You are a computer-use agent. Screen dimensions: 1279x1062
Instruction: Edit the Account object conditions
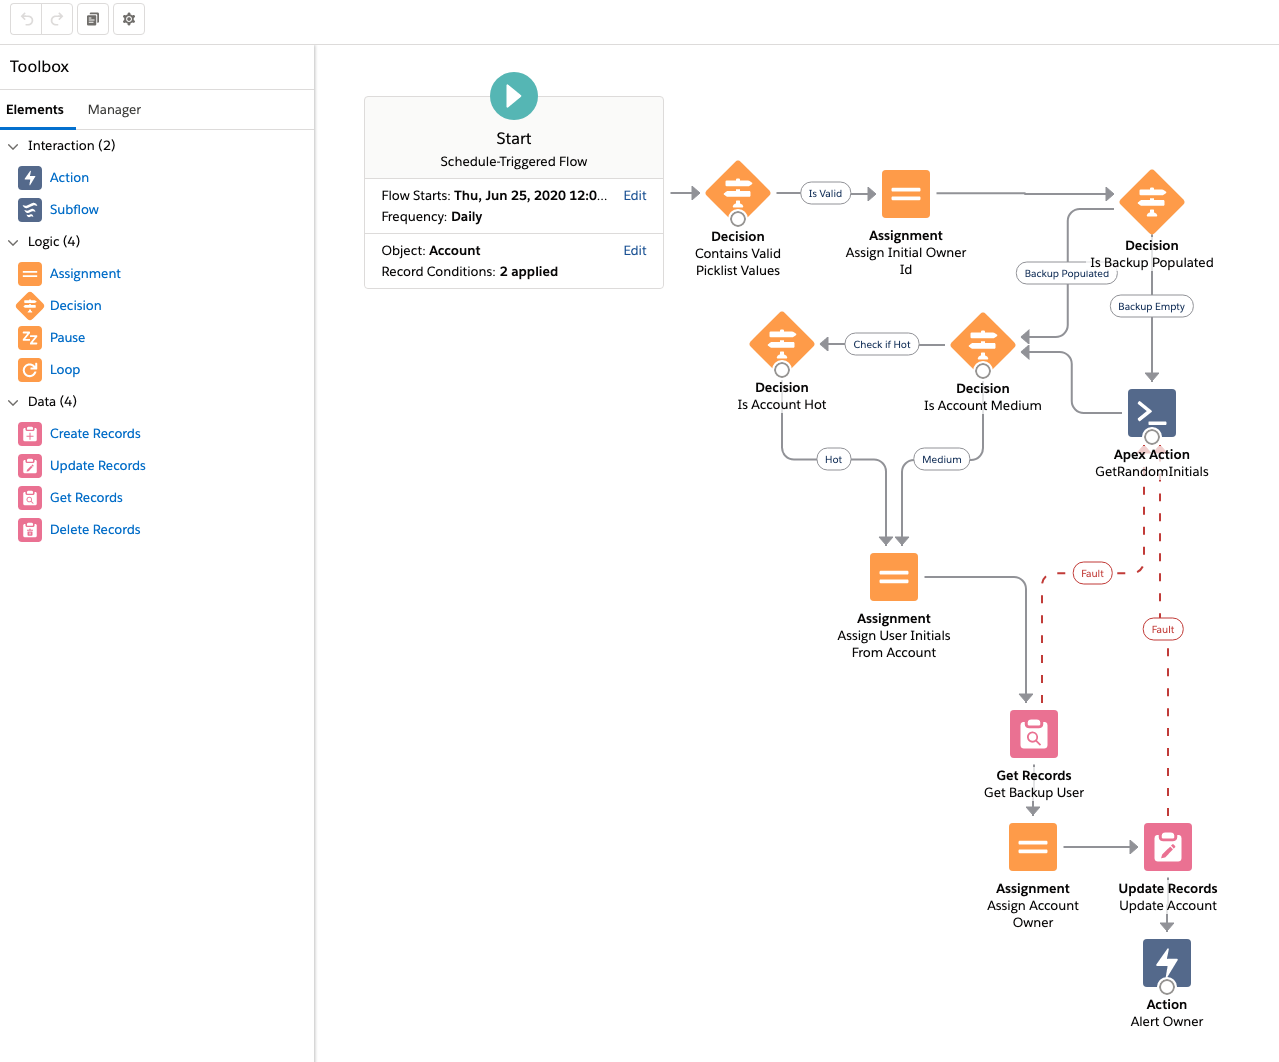click(634, 251)
